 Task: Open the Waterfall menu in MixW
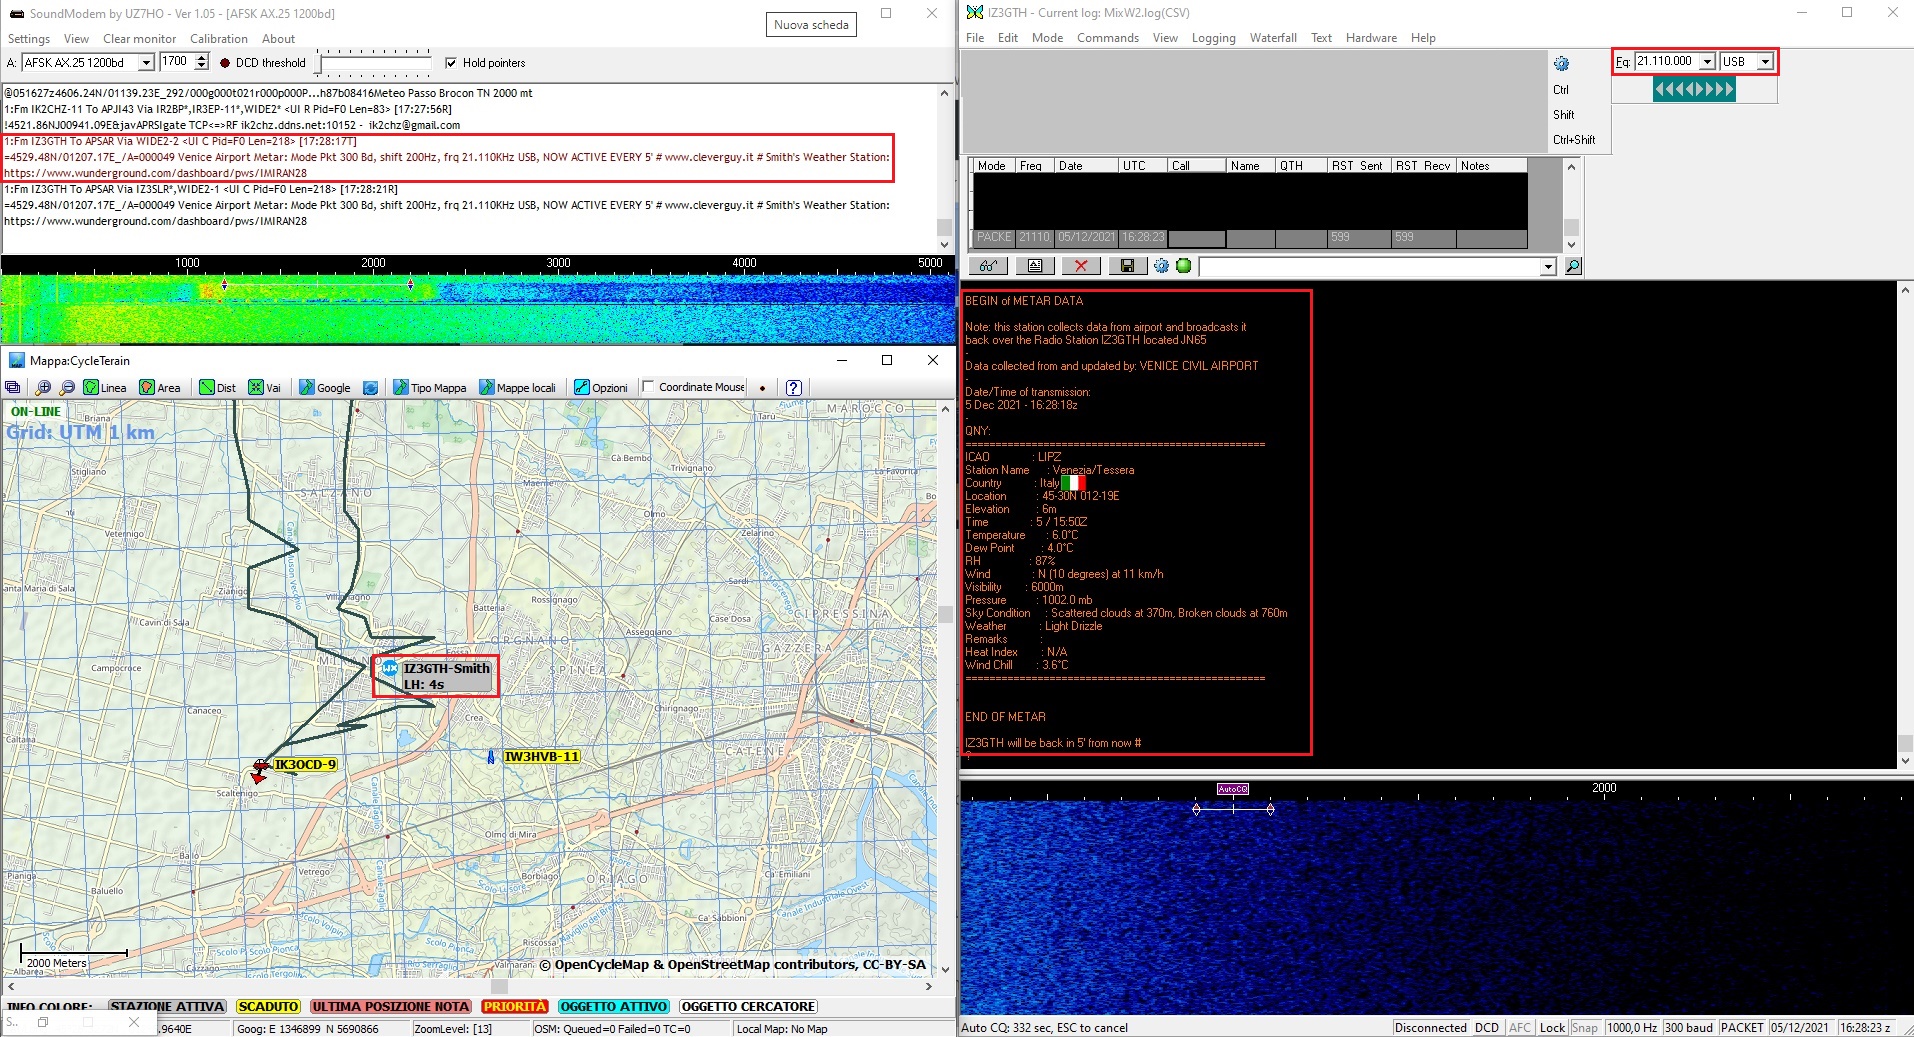pos(1273,38)
